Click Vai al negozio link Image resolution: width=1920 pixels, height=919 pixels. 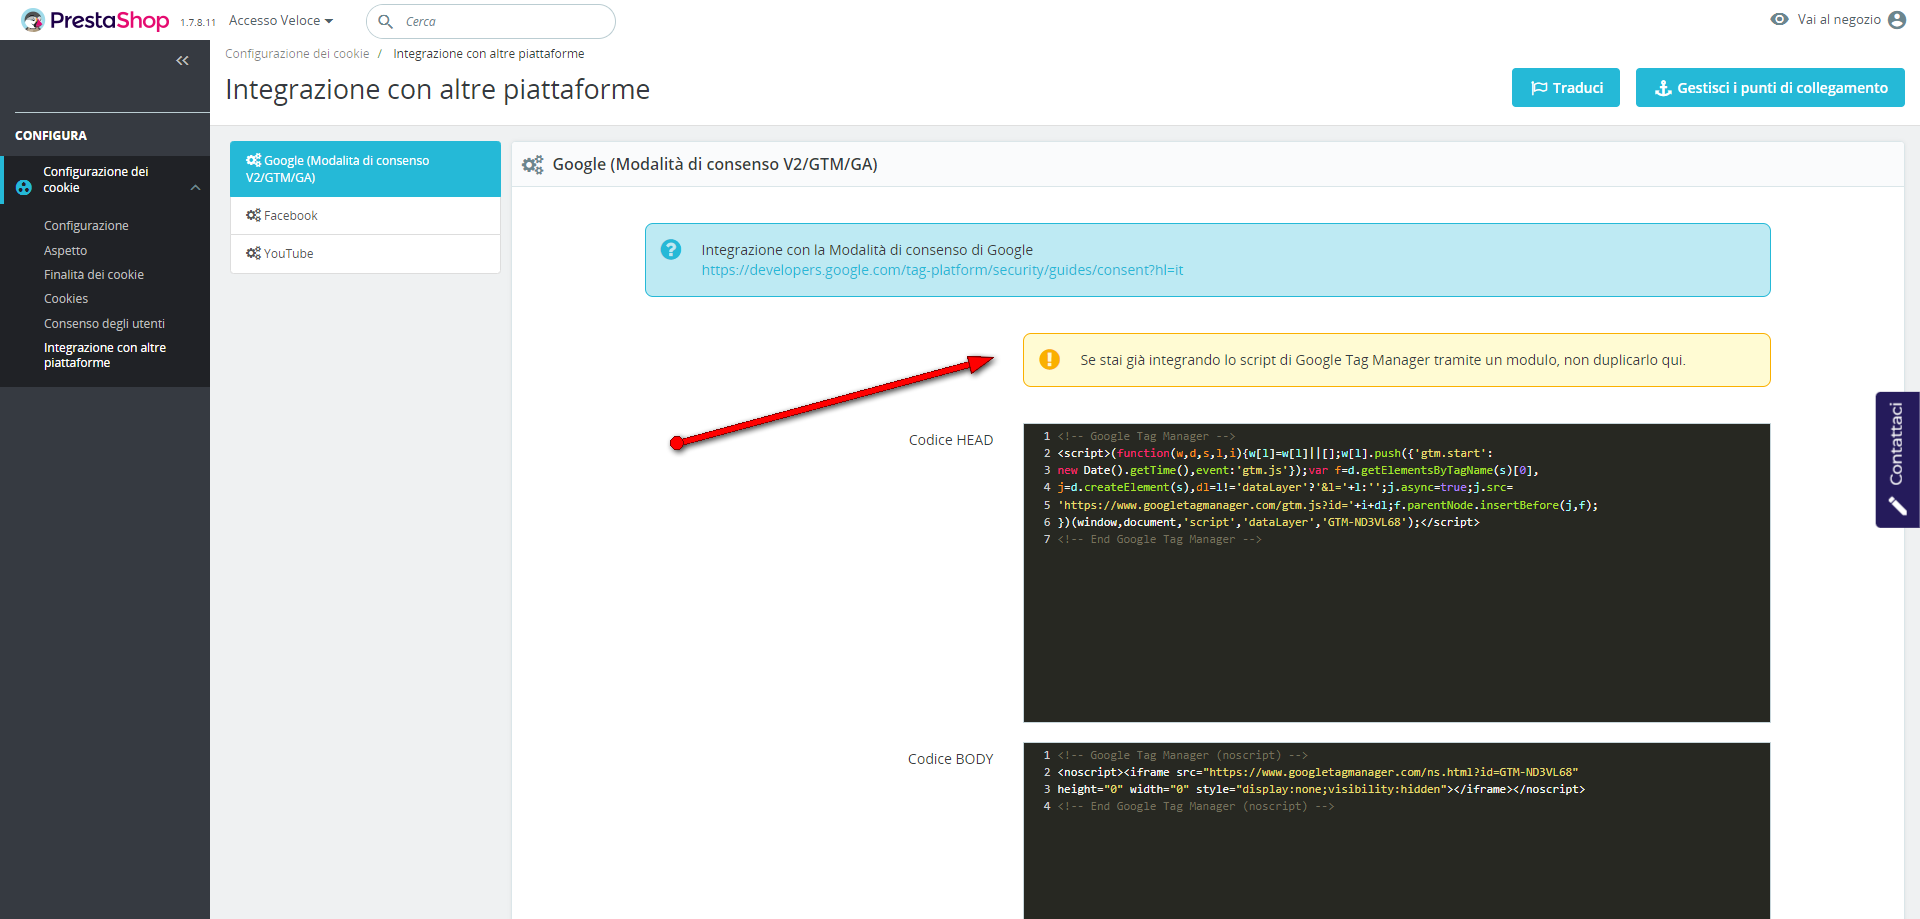[x=1839, y=19]
